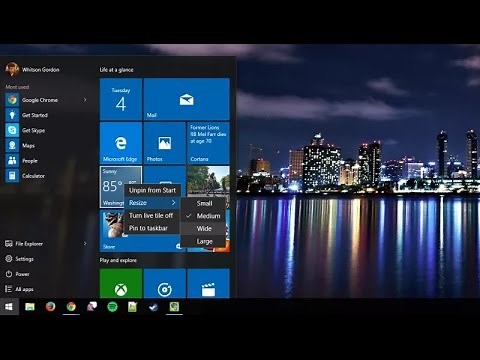Launch the green Xbox tile
Screen dimensions: 480x360
(121, 283)
